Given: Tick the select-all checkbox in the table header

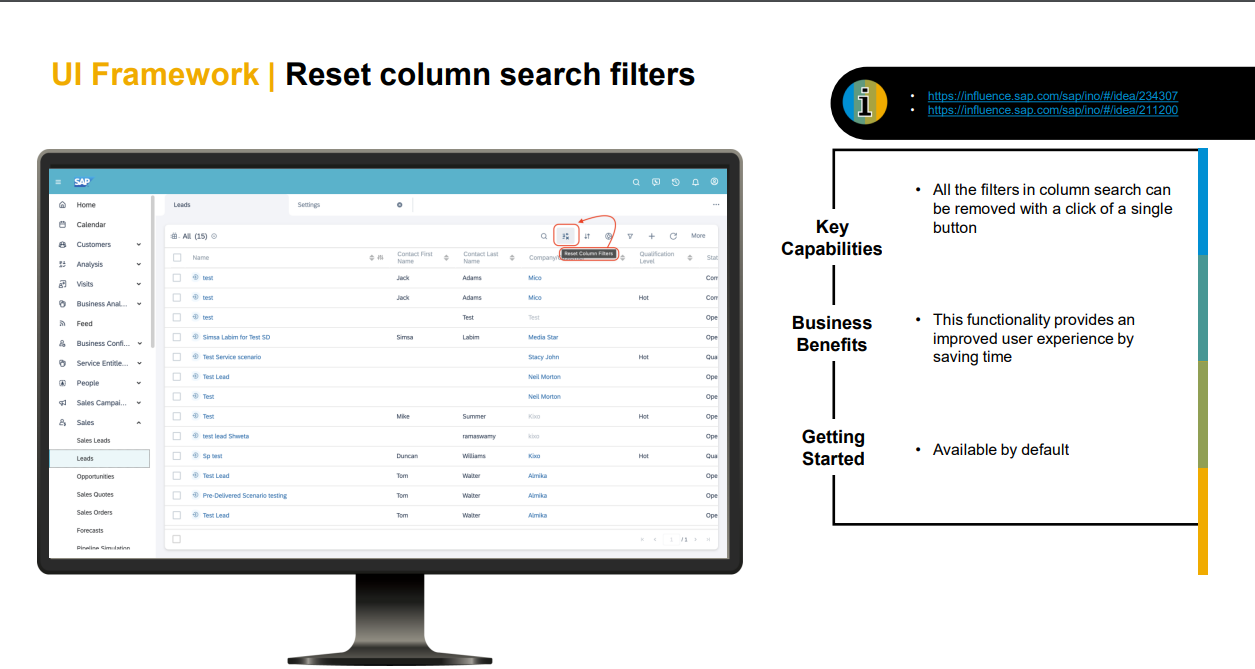Looking at the screenshot, I should [x=177, y=258].
